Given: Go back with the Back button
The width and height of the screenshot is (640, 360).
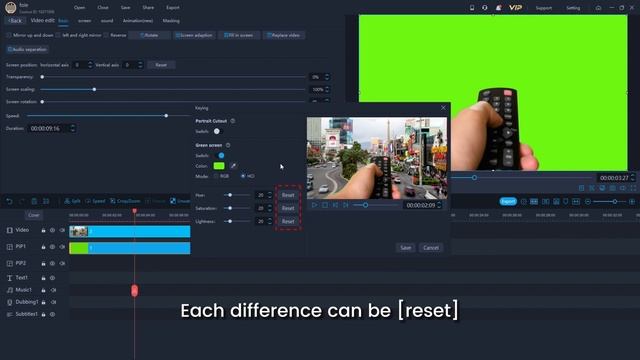Looking at the screenshot, I should tap(15, 20).
